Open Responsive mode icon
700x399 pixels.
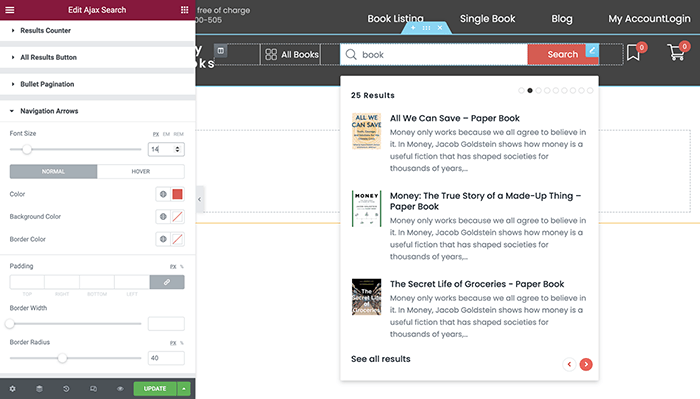pyautogui.click(x=93, y=389)
